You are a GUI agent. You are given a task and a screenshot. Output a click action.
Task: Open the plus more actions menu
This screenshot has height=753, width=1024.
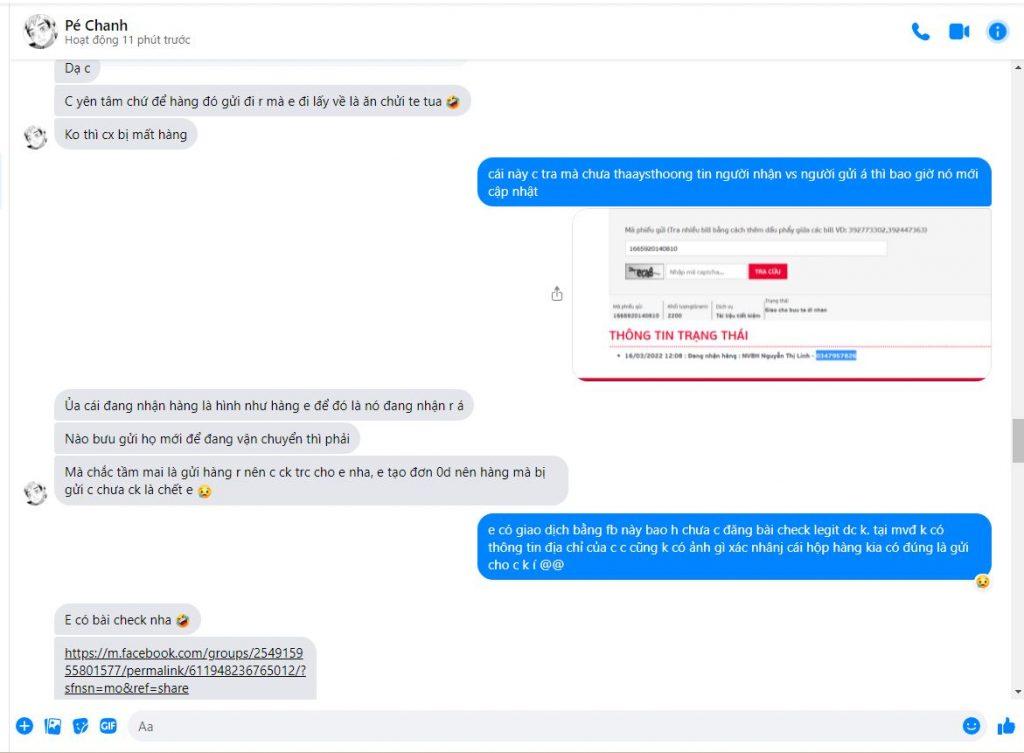pyautogui.click(x=24, y=726)
